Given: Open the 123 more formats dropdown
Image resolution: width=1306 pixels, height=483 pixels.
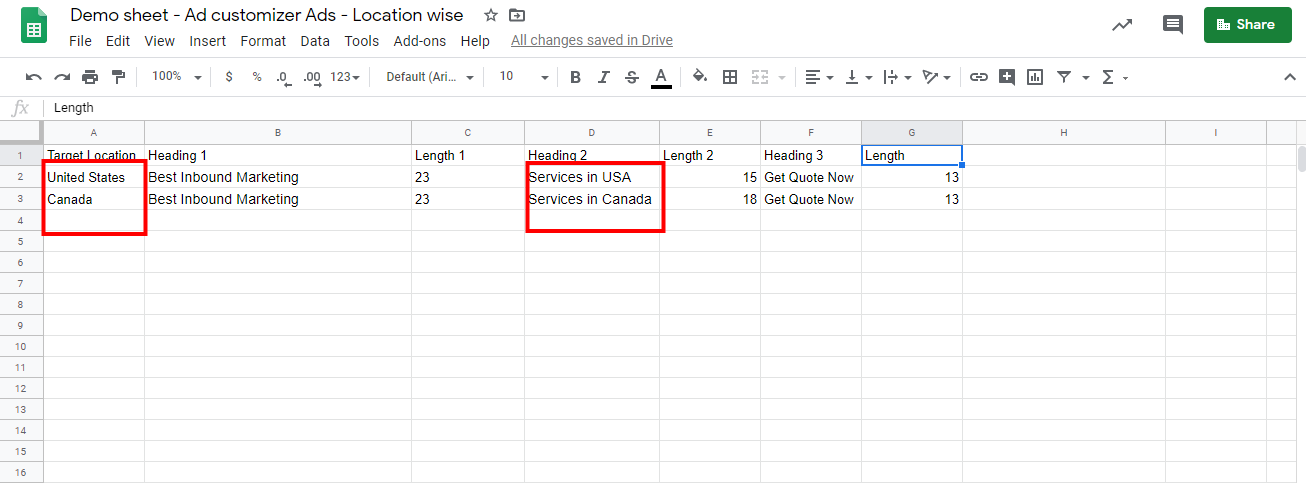Looking at the screenshot, I should click(x=346, y=77).
